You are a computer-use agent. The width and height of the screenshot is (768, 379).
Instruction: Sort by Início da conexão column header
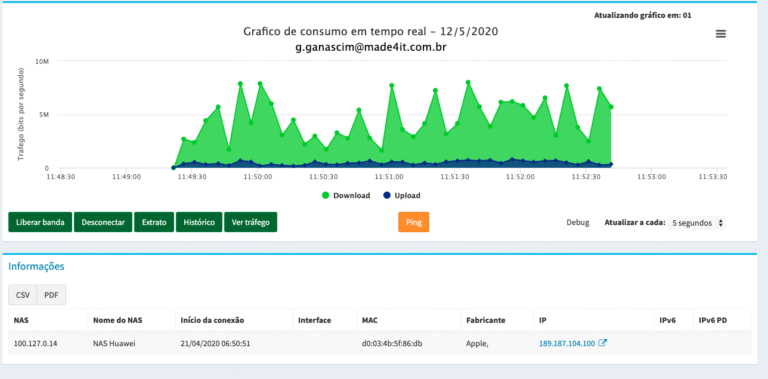click(x=234, y=320)
